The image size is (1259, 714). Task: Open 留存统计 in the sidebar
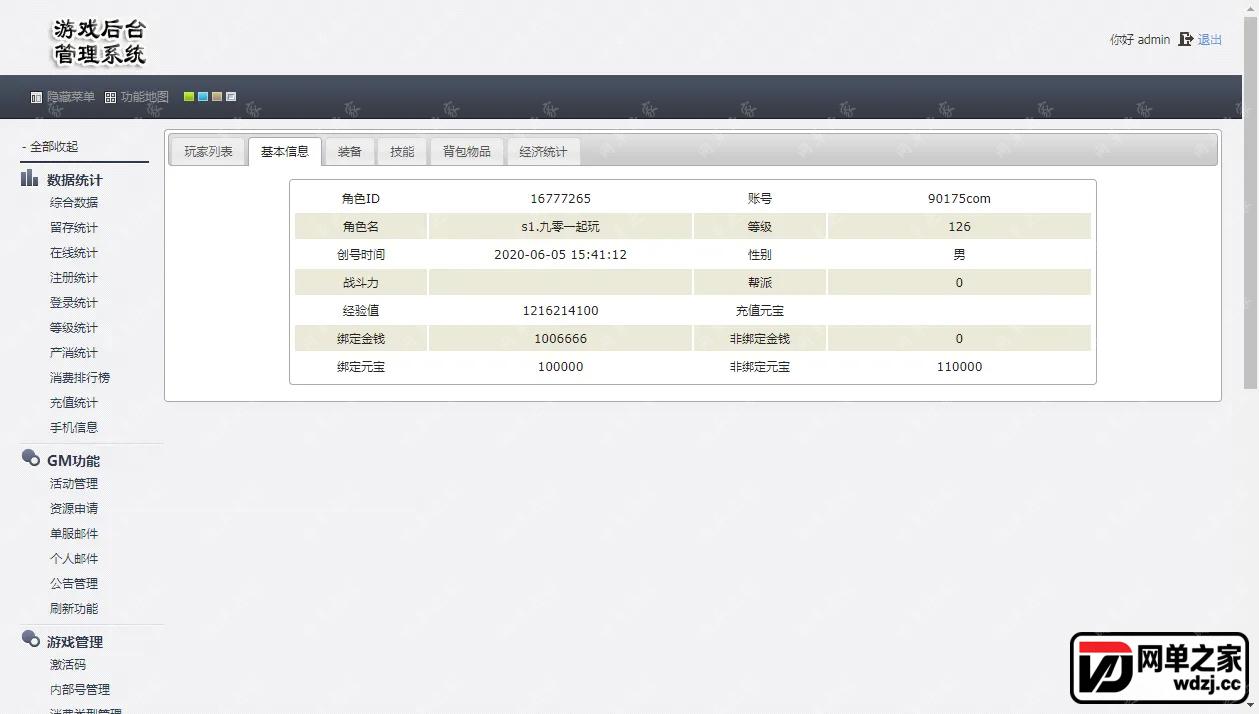point(74,227)
